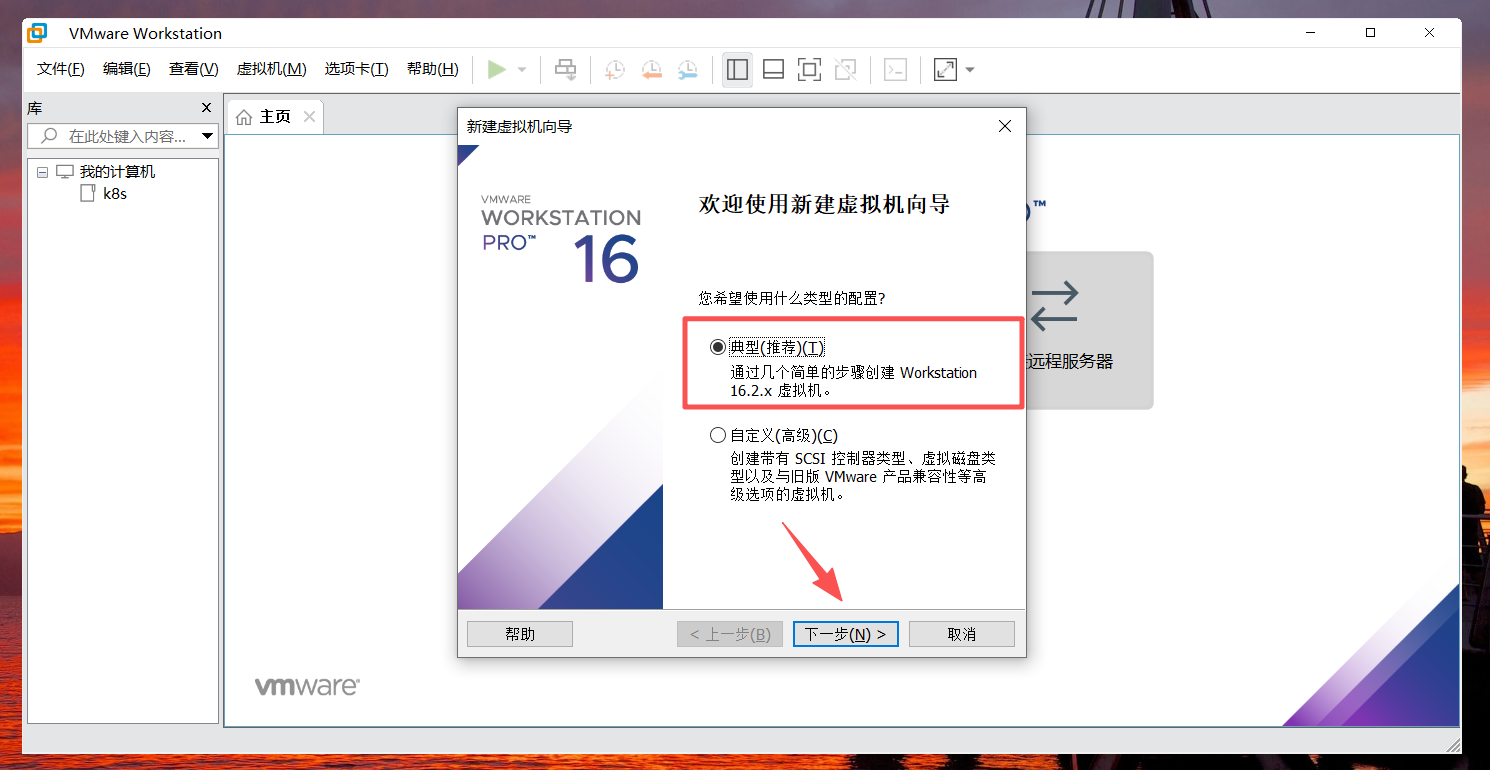Open the 文件(F) menu
1490x770 pixels.
61,69
